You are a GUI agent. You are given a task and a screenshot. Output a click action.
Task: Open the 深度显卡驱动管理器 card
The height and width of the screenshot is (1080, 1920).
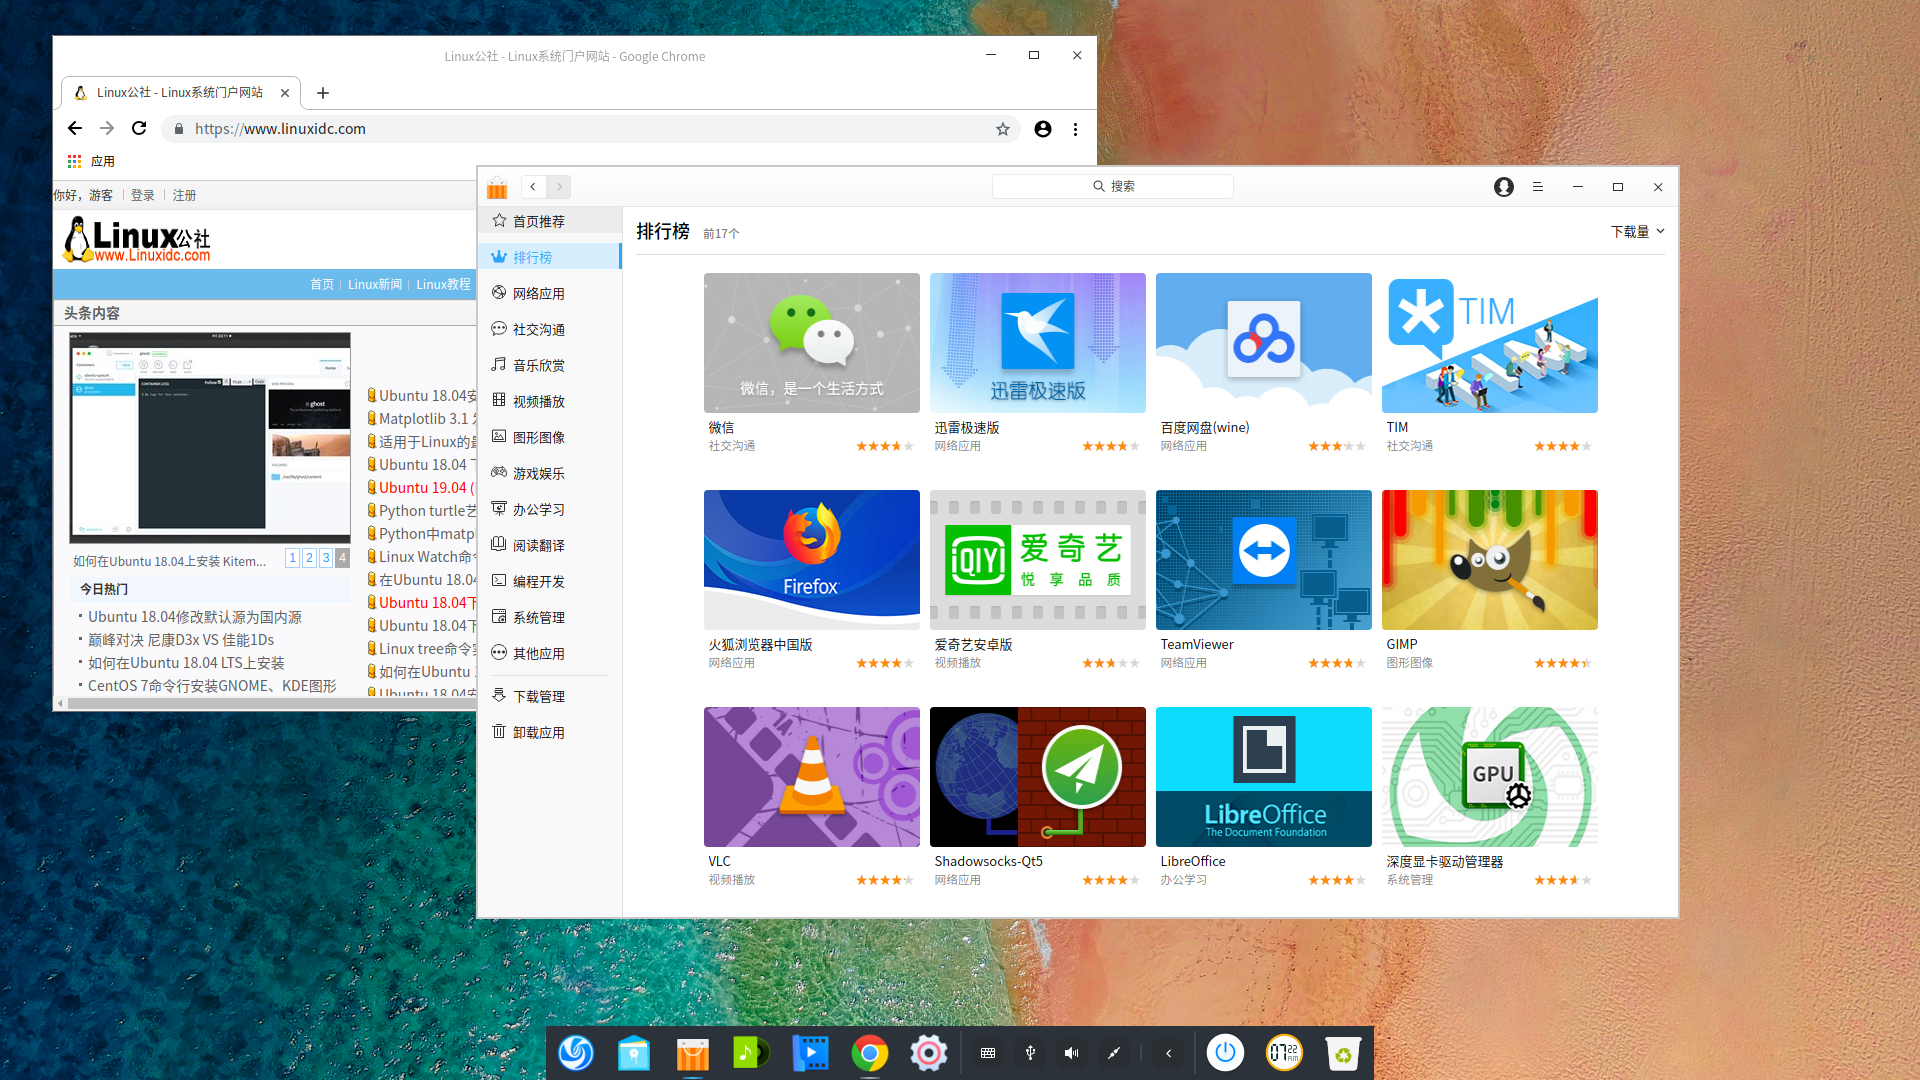(x=1489, y=797)
